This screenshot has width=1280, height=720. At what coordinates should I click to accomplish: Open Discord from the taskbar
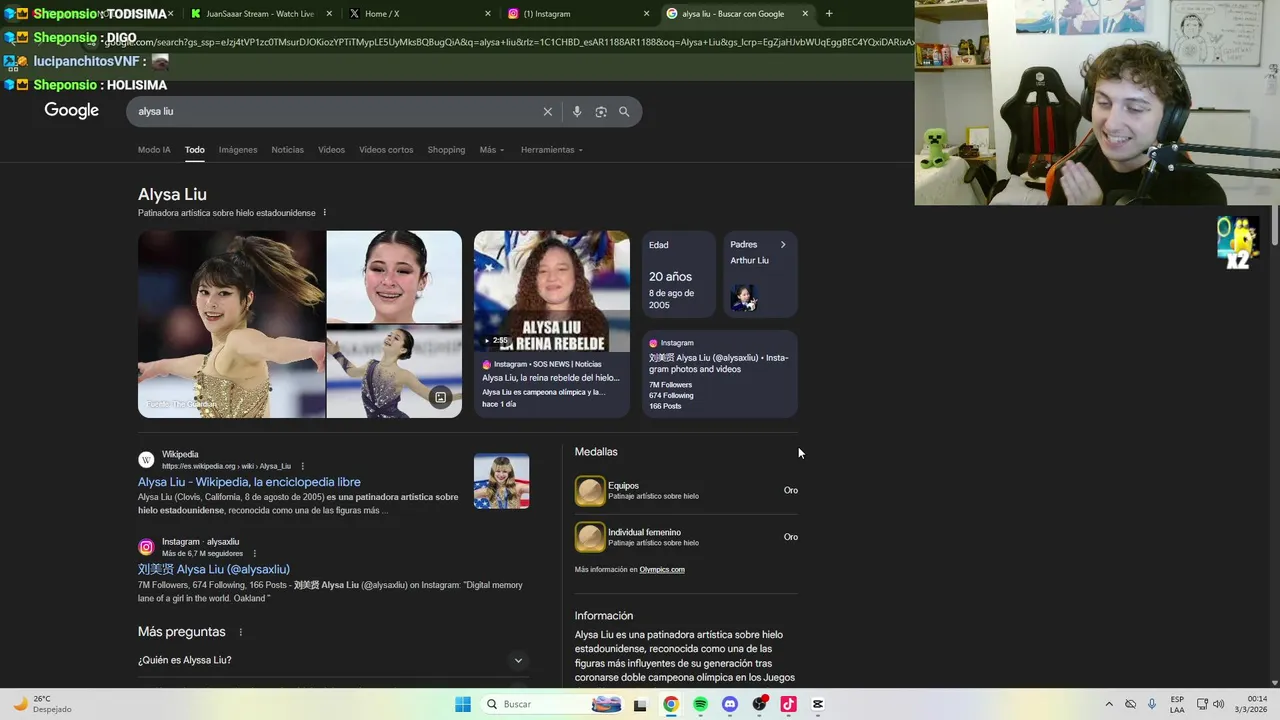click(729, 704)
